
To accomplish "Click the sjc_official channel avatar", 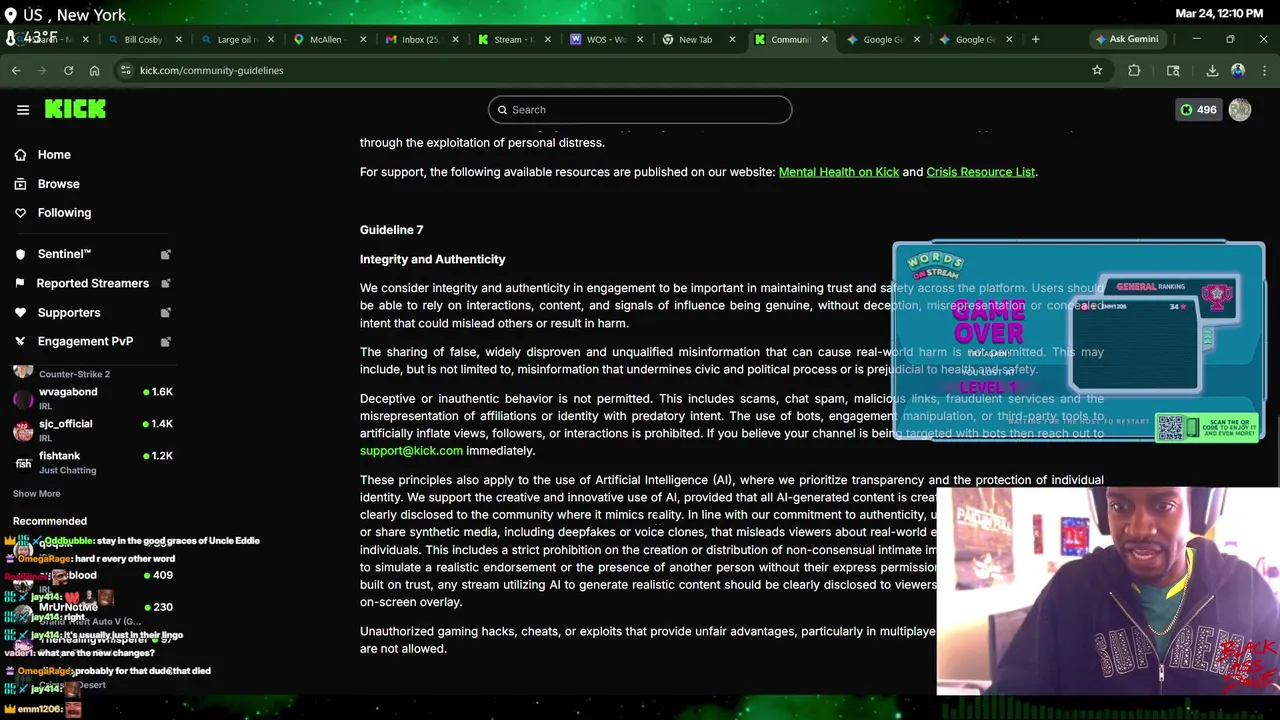I will (x=23, y=431).
